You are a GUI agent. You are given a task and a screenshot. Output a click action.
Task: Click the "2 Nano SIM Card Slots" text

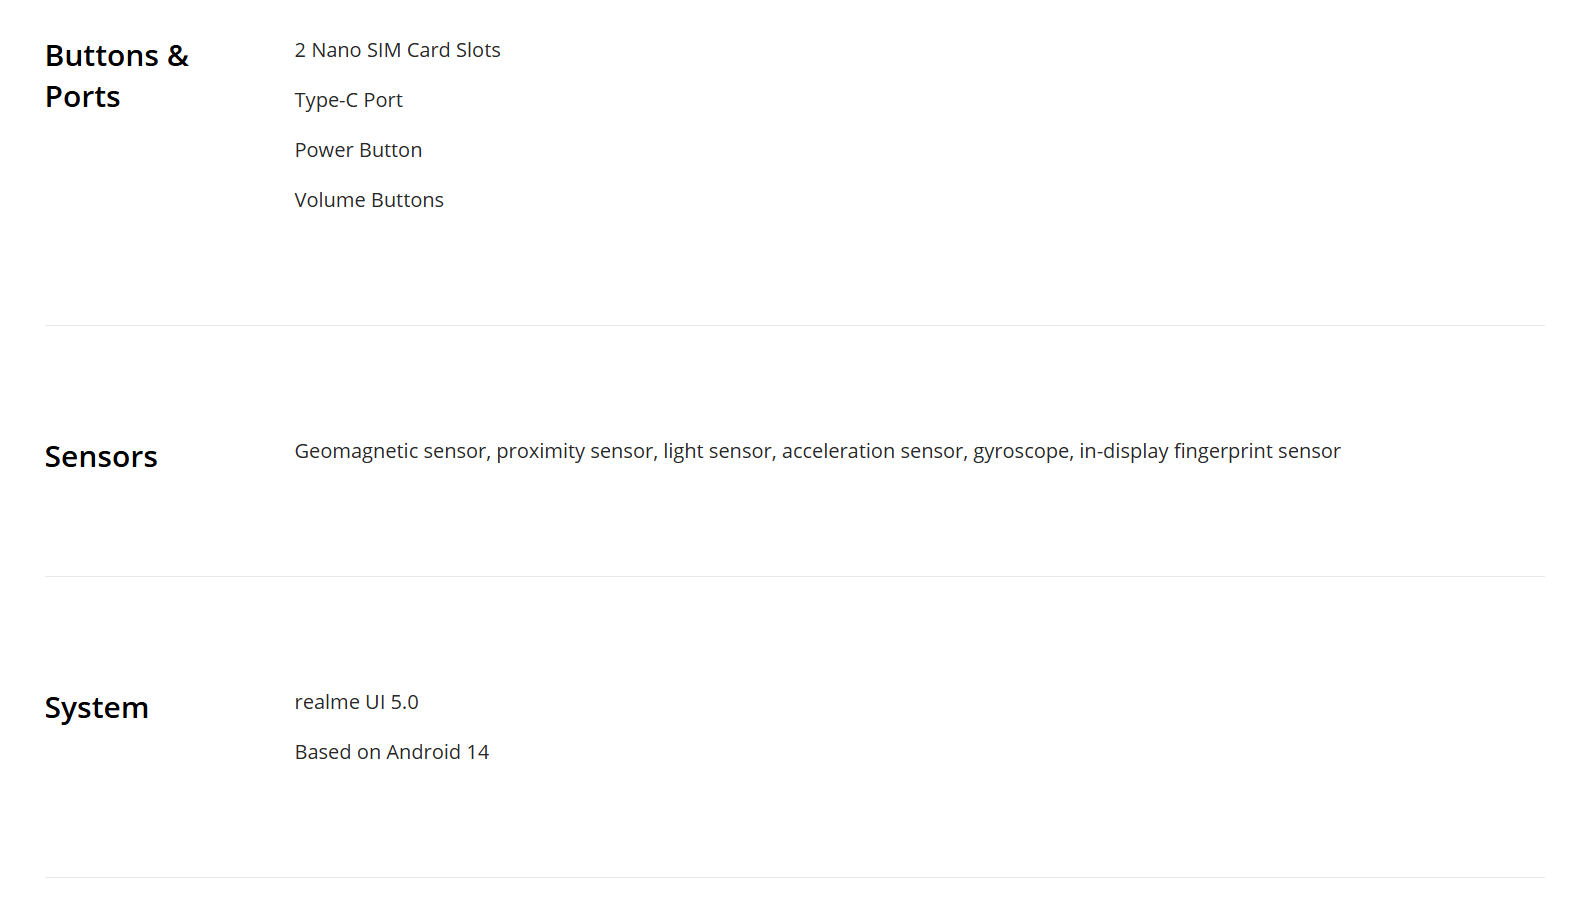click(397, 50)
